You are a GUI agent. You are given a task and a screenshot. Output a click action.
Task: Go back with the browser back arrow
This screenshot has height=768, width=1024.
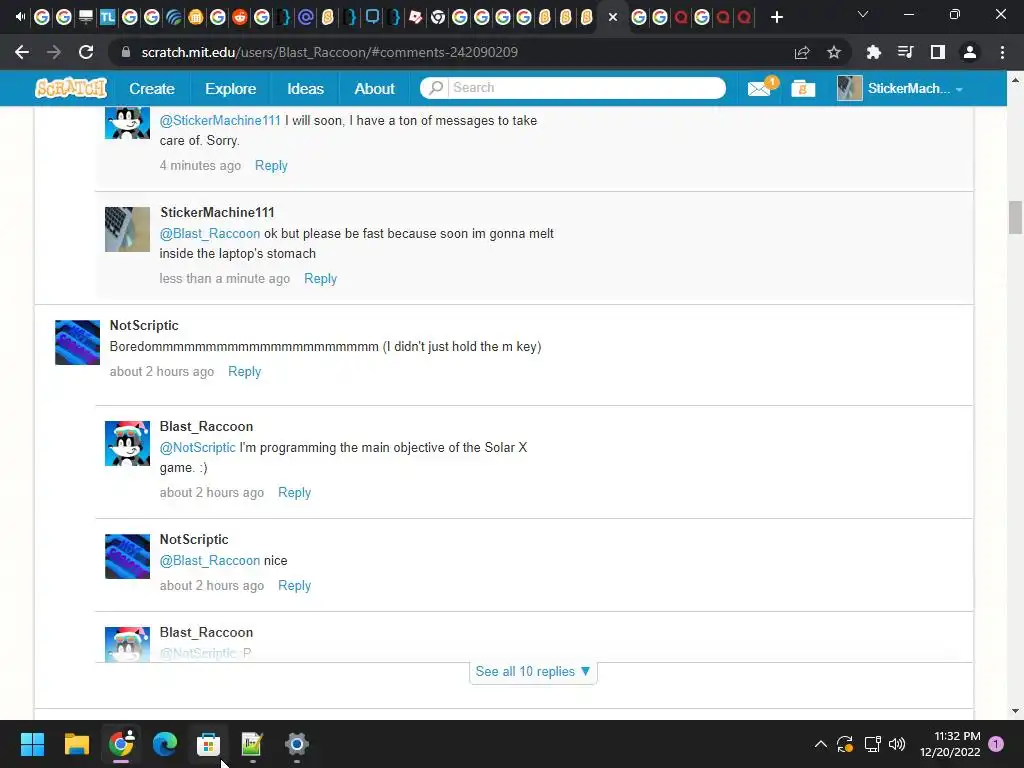(x=22, y=52)
